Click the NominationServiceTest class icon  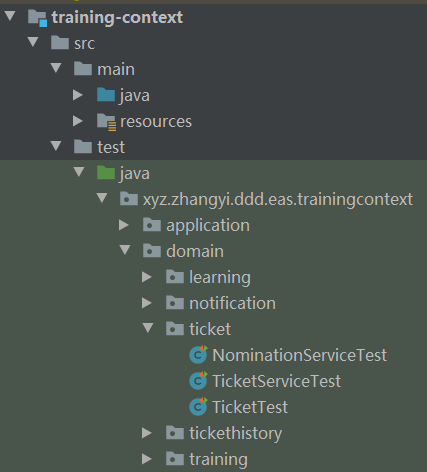198,355
